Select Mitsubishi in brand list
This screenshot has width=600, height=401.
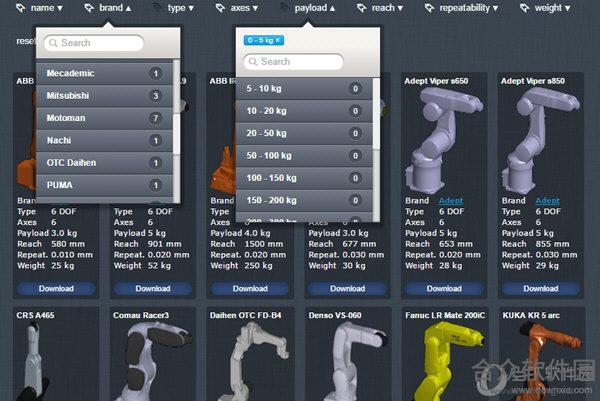click(104, 96)
